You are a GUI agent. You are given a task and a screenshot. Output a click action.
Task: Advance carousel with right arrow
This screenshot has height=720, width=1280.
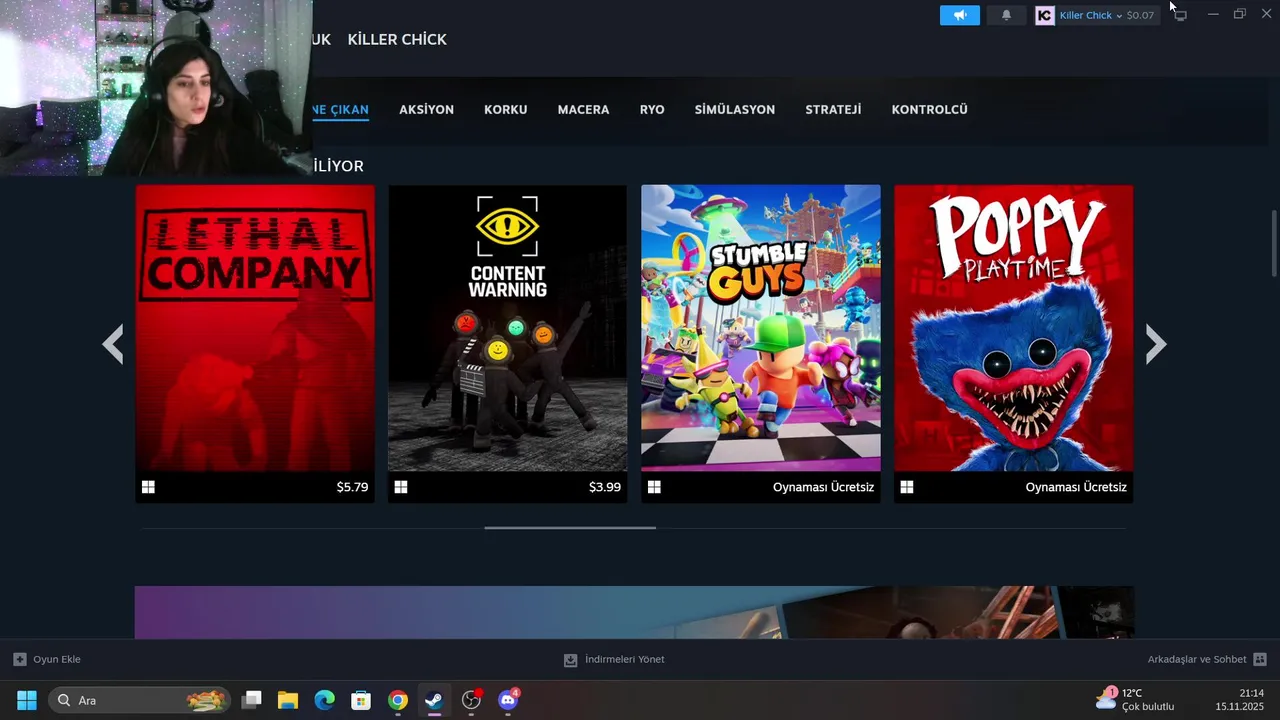(x=1156, y=344)
